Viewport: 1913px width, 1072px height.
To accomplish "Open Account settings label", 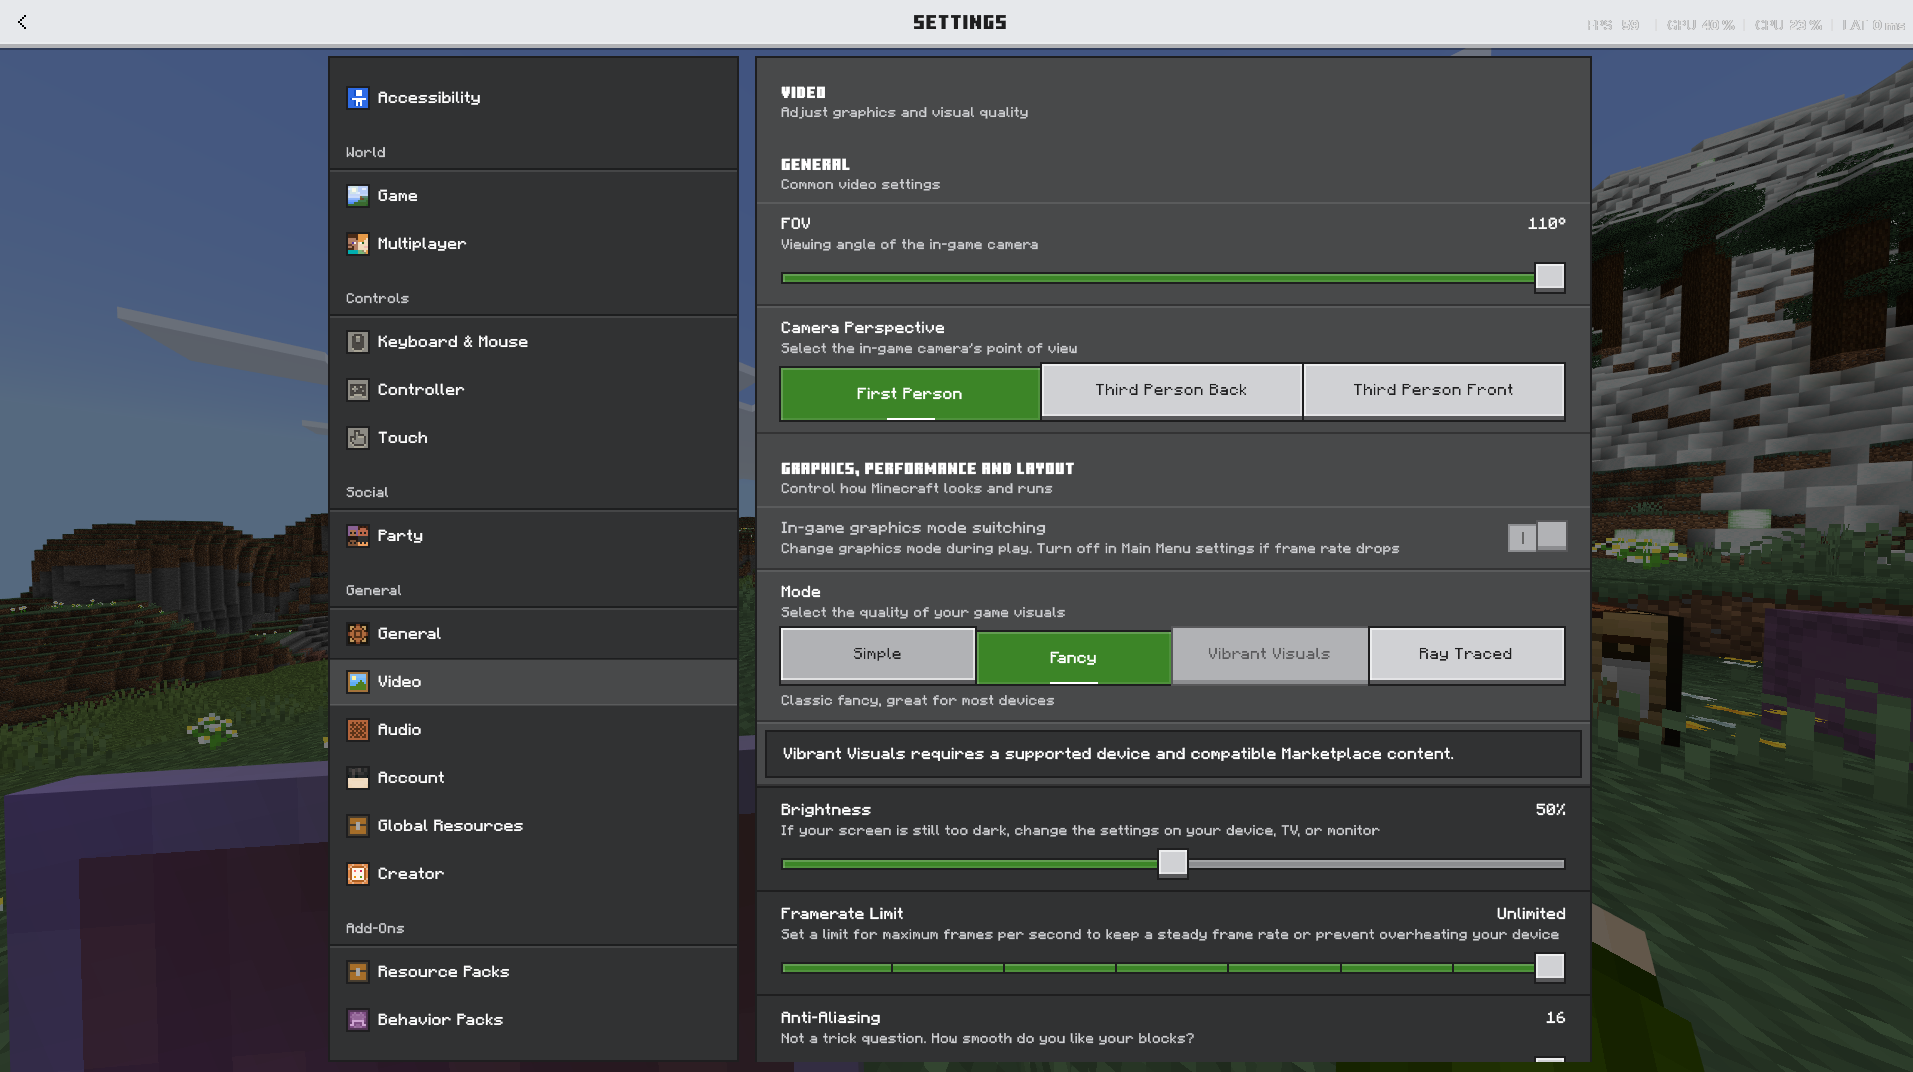I will (410, 778).
